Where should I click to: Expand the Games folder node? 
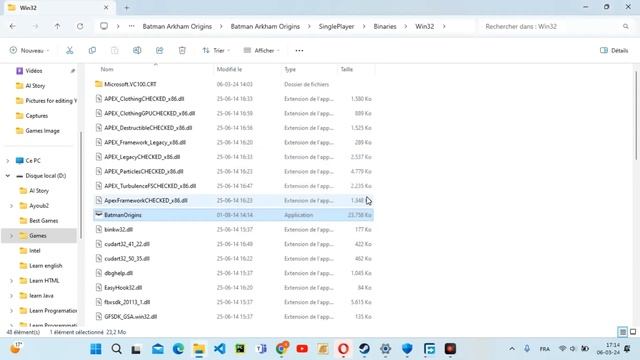click(x=11, y=236)
